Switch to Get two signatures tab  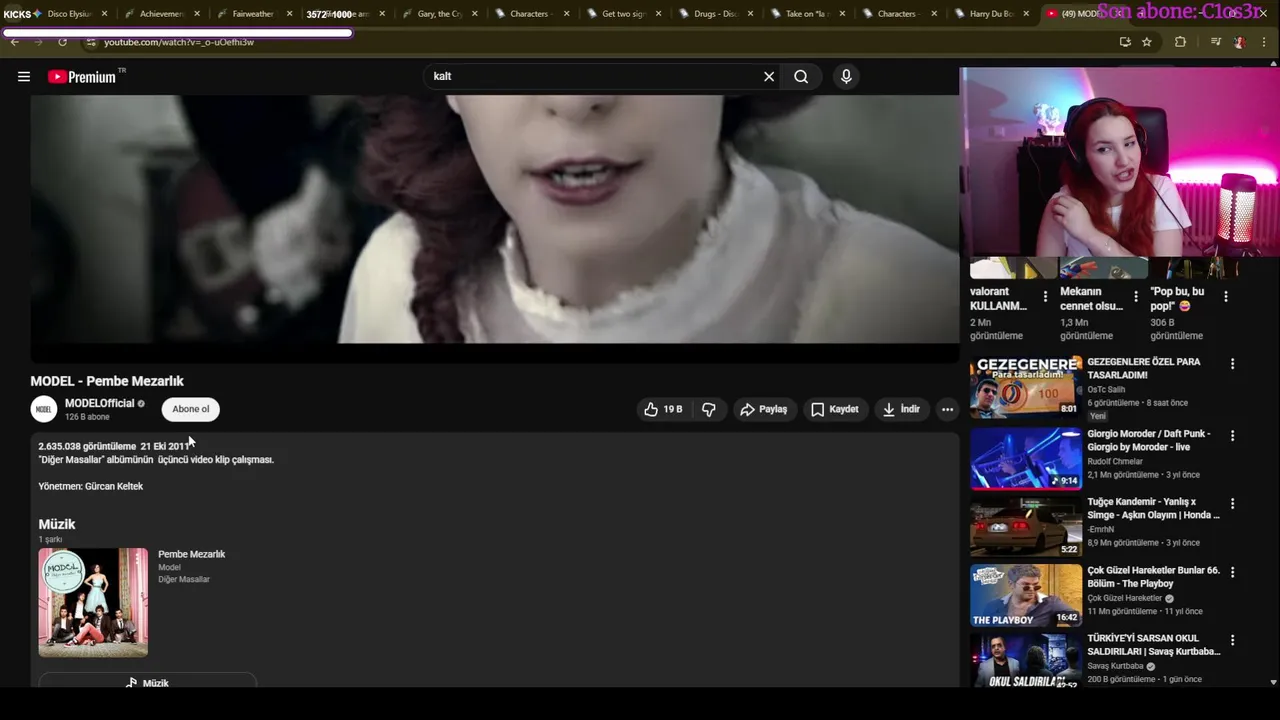pyautogui.click(x=623, y=14)
